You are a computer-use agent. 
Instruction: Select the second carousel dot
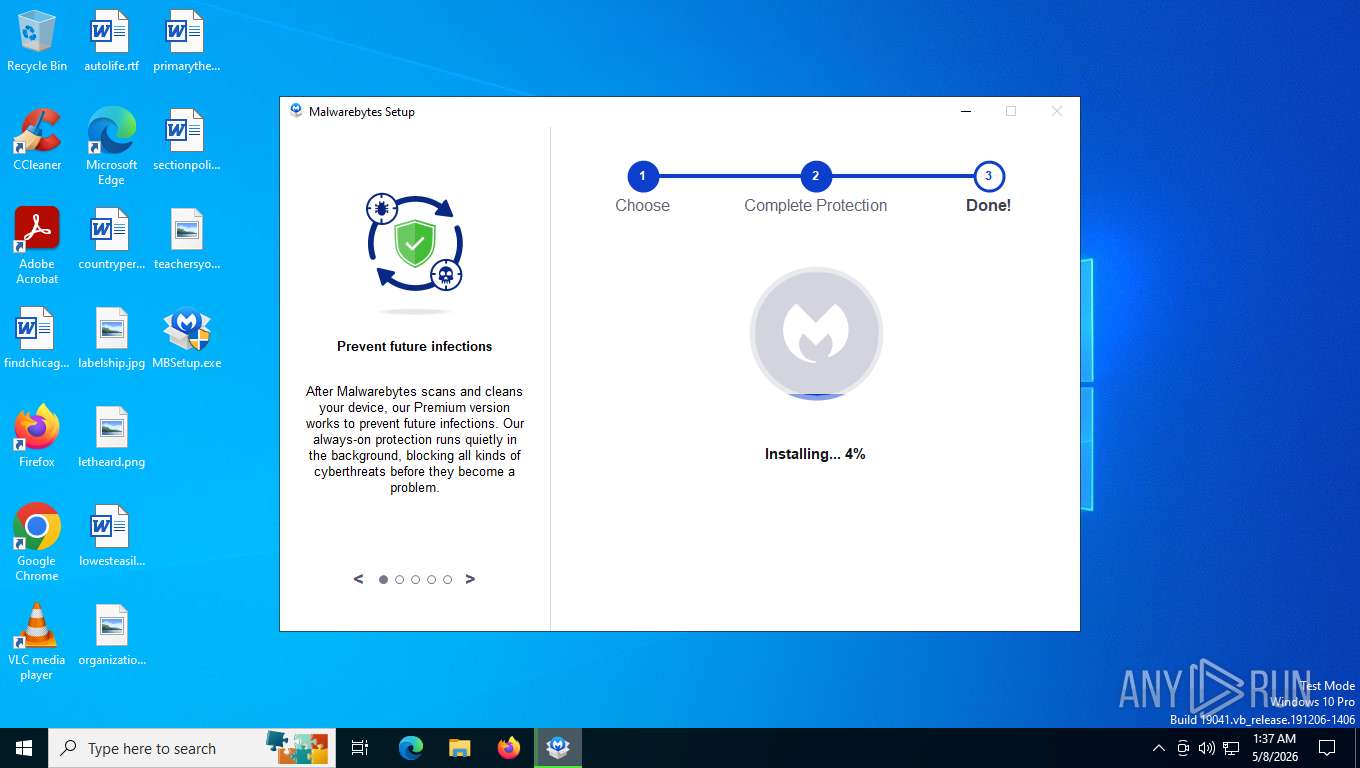click(399, 579)
